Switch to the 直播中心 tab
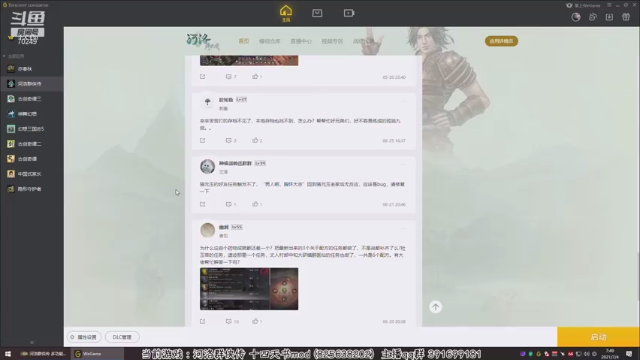This screenshot has width=640, height=360. 301,41
